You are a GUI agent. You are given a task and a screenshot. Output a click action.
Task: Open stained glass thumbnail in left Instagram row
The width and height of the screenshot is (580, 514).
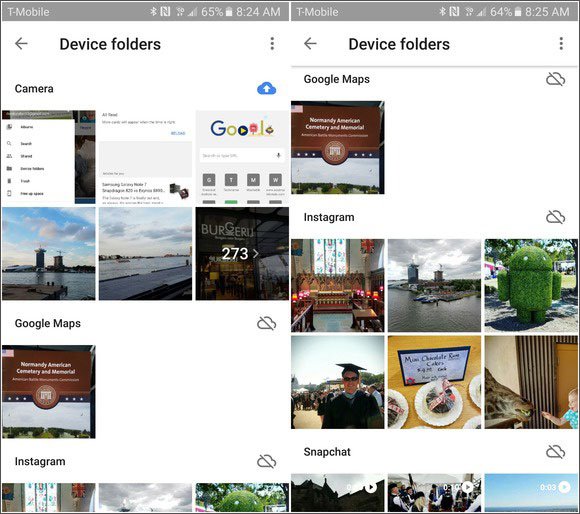pos(48,497)
